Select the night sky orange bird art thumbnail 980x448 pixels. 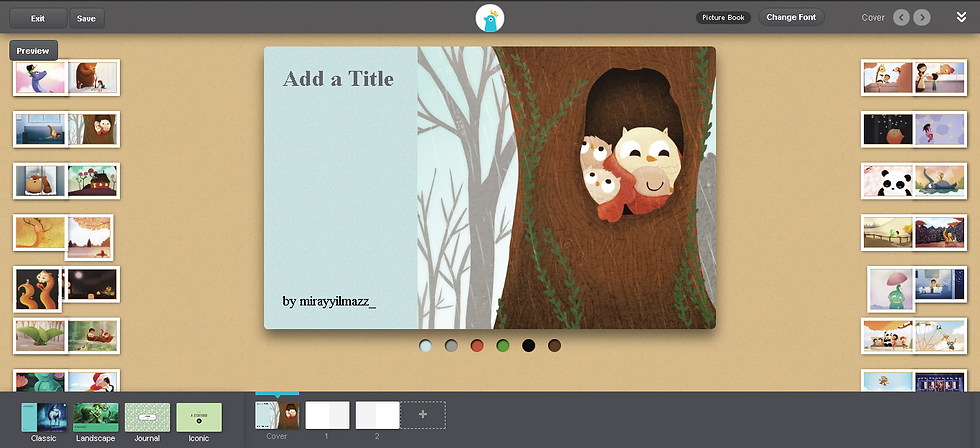[888, 129]
